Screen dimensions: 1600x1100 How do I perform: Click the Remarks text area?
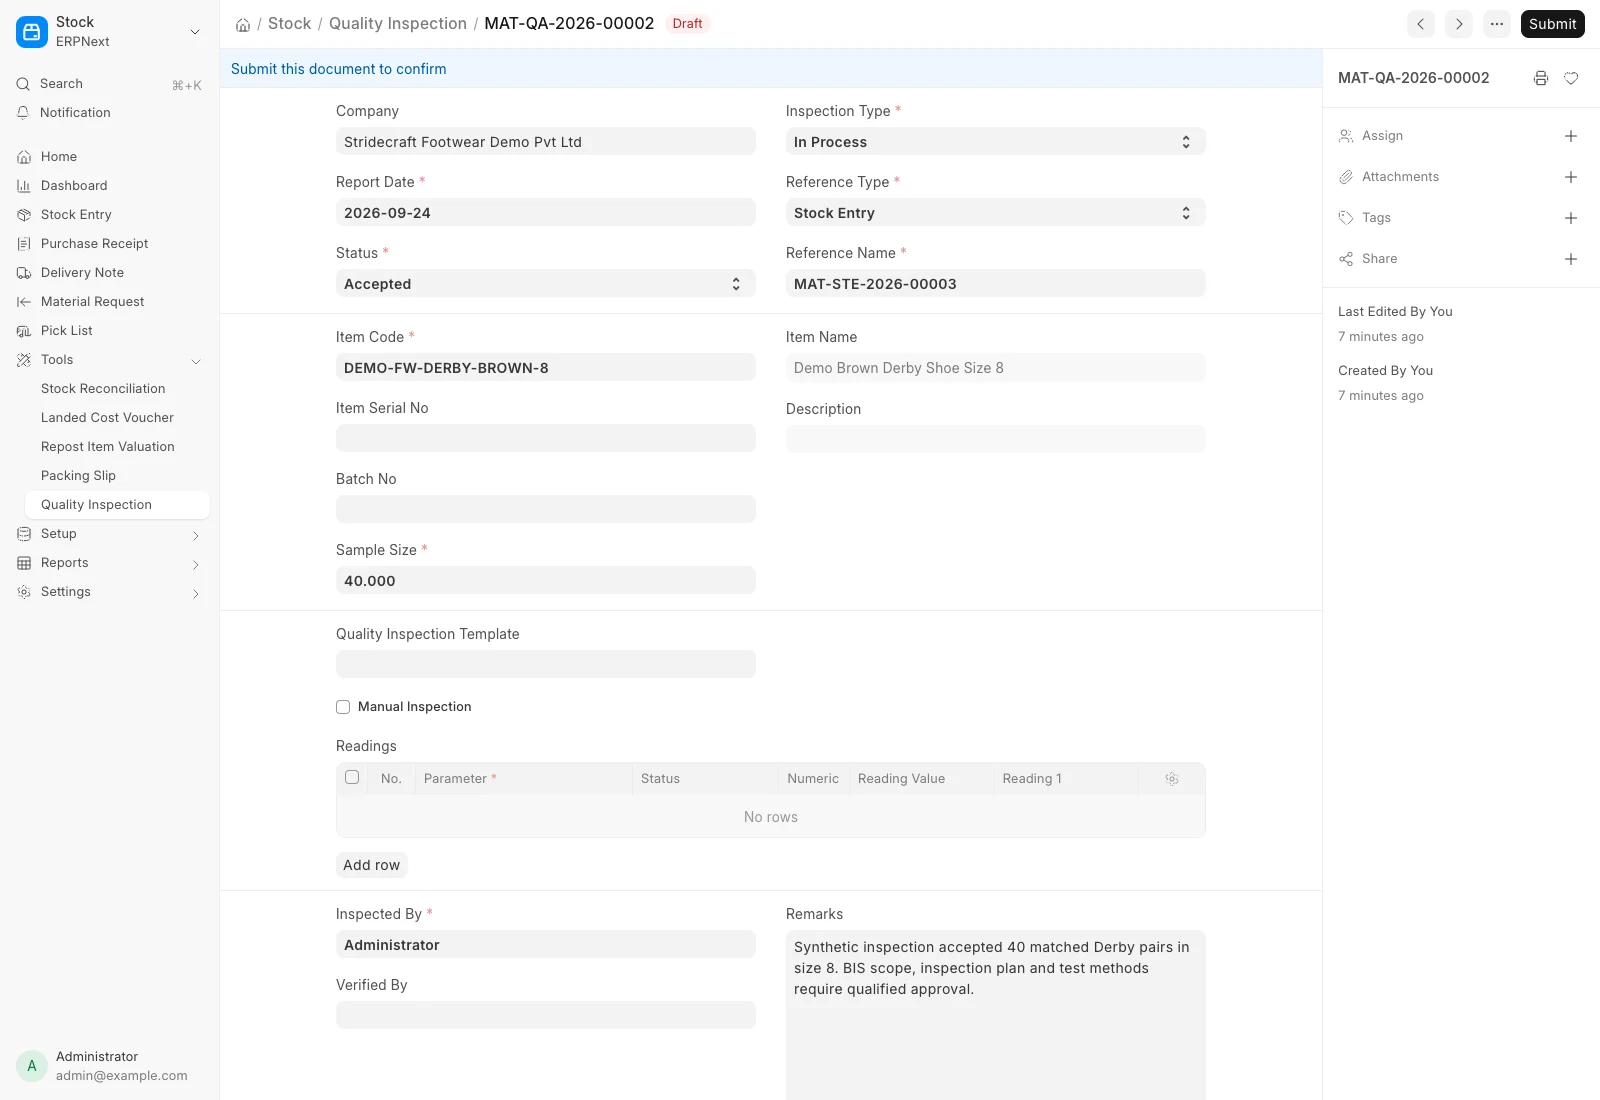(995, 1015)
